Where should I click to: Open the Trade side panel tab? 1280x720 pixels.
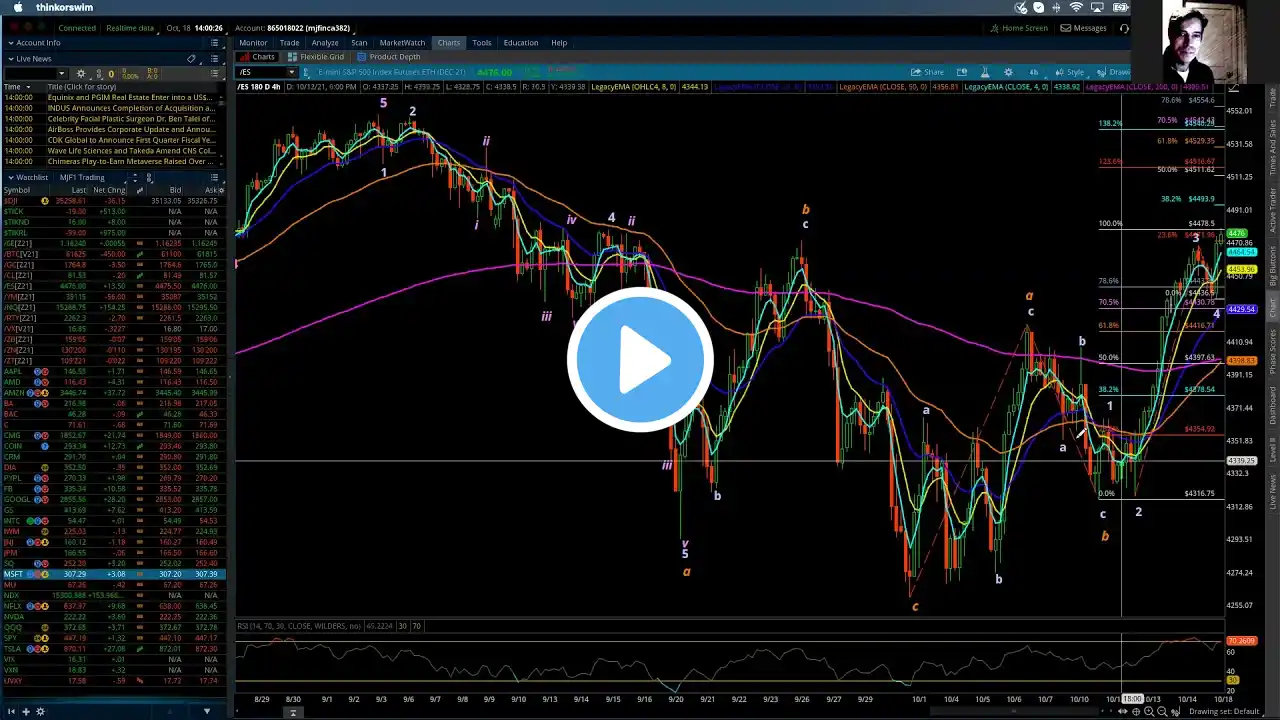1273,97
